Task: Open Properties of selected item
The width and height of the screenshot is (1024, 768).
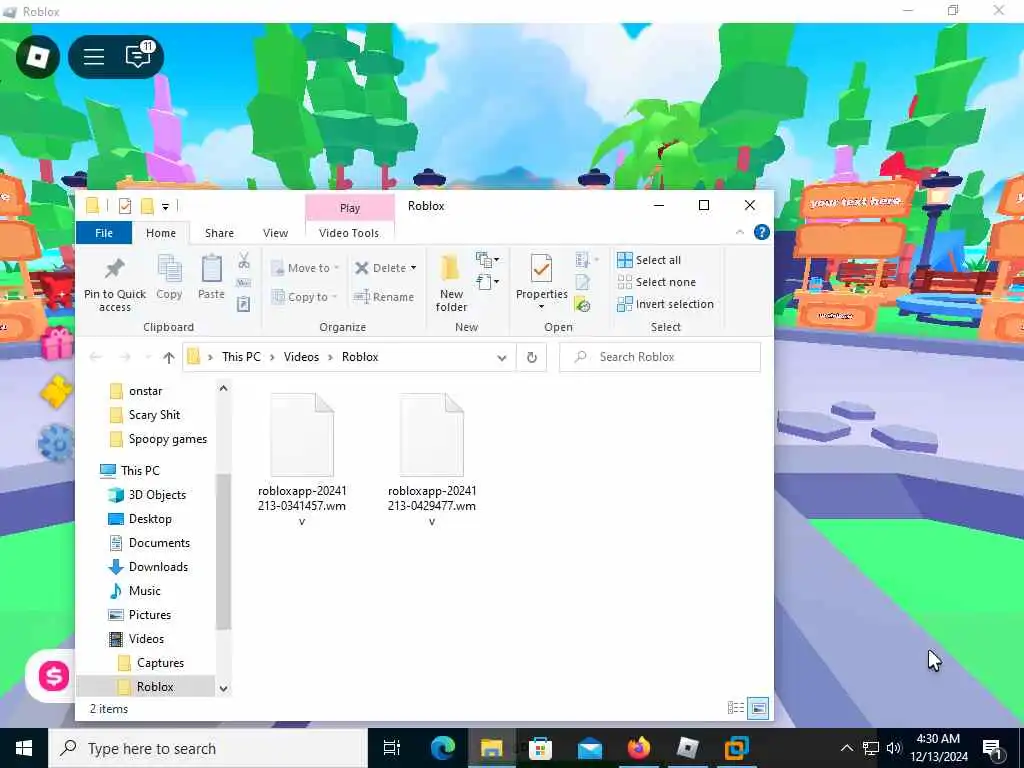Action: point(541,281)
